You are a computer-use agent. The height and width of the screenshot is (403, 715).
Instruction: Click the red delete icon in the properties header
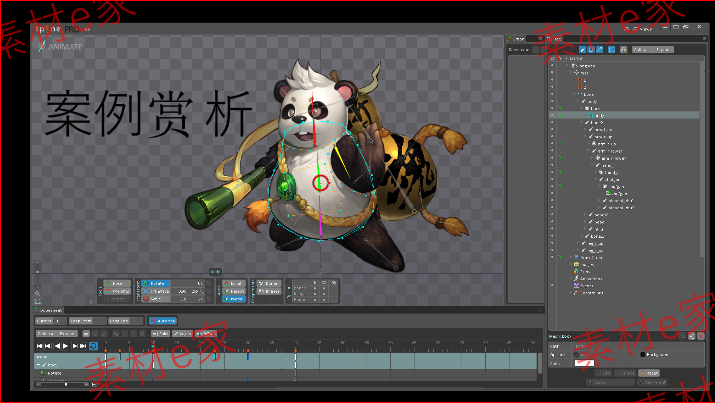701,336
